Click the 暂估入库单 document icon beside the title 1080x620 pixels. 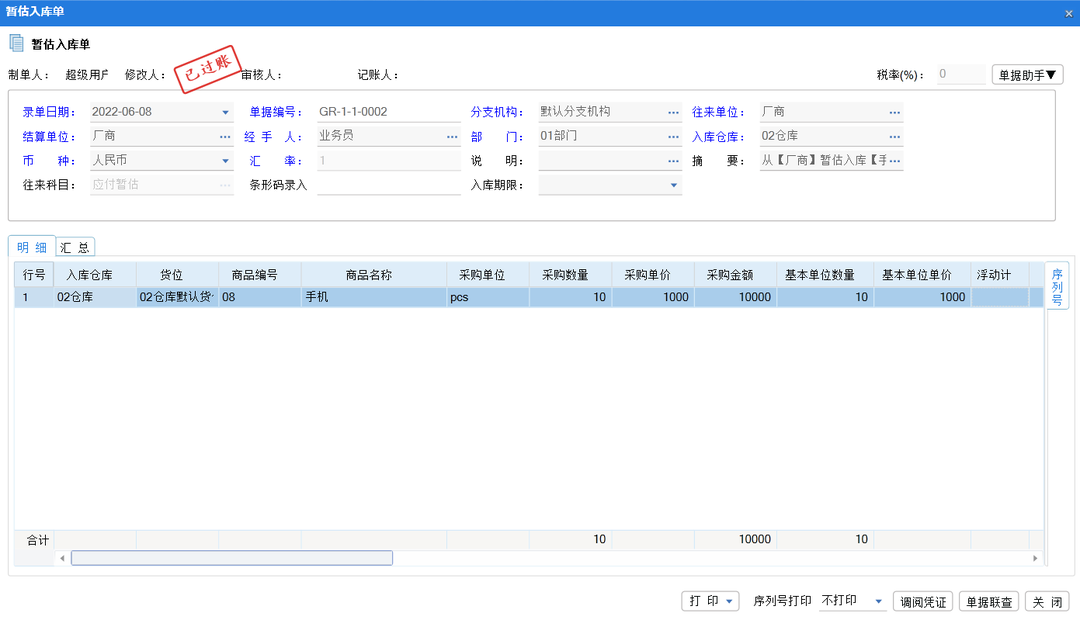click(x=15, y=43)
